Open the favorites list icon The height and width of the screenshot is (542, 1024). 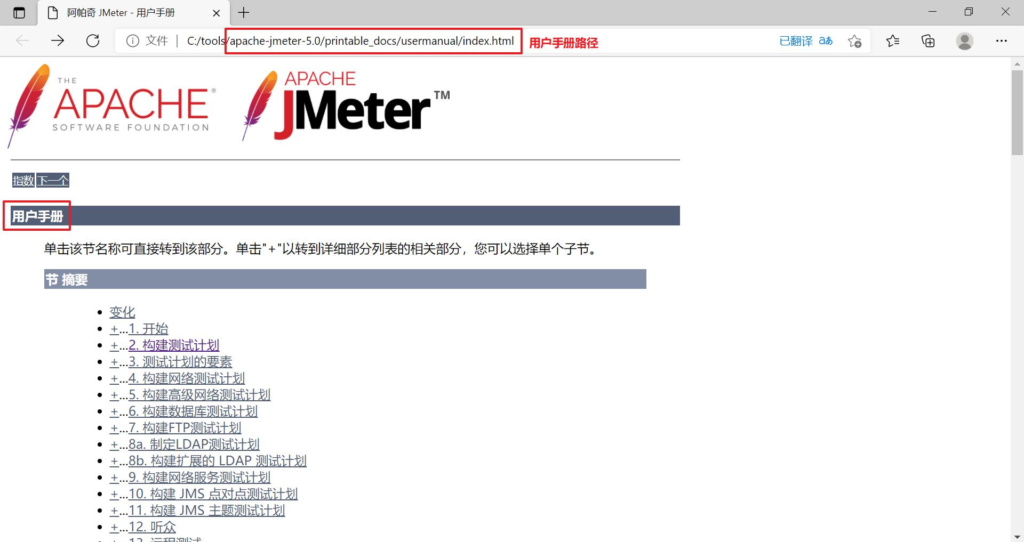(x=892, y=41)
